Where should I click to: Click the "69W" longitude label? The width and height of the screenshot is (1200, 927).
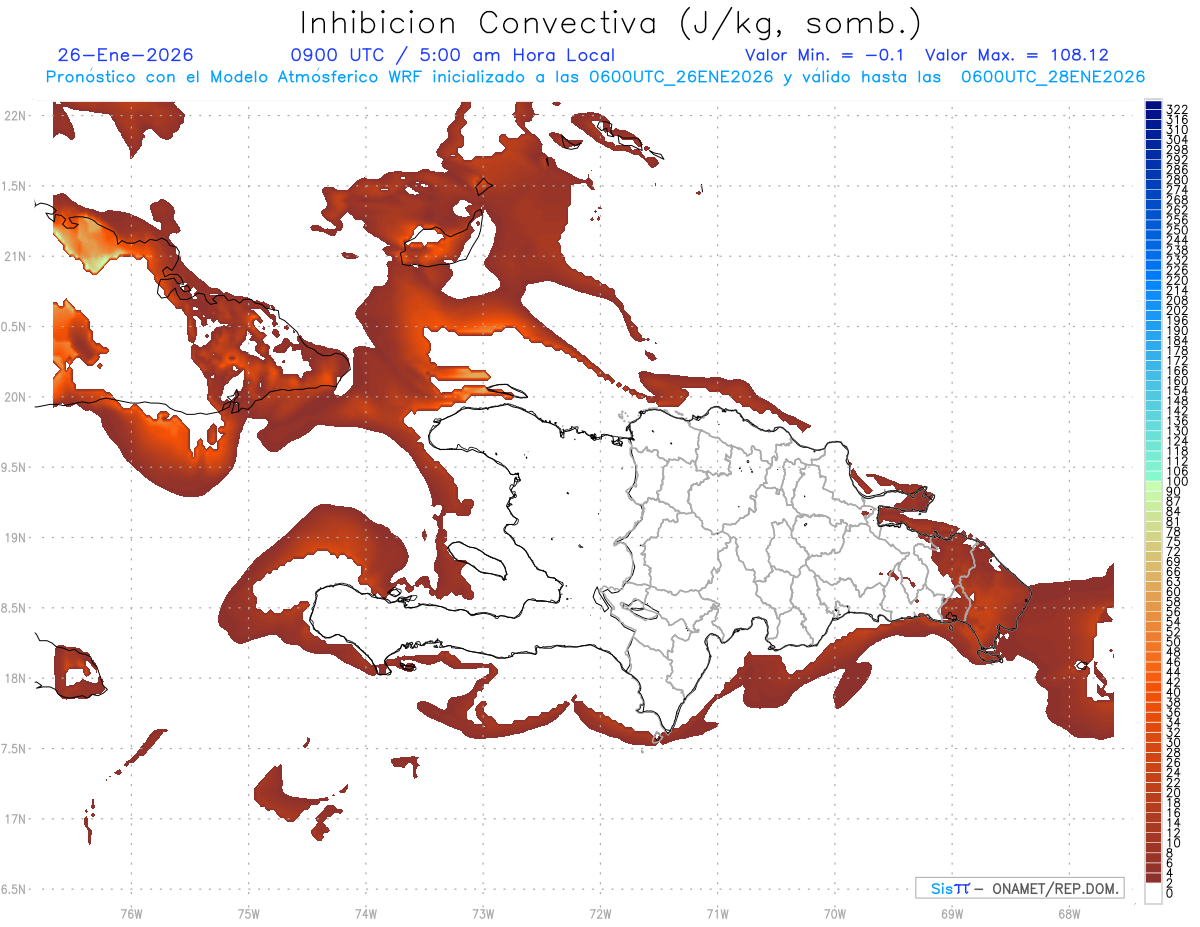click(x=952, y=913)
